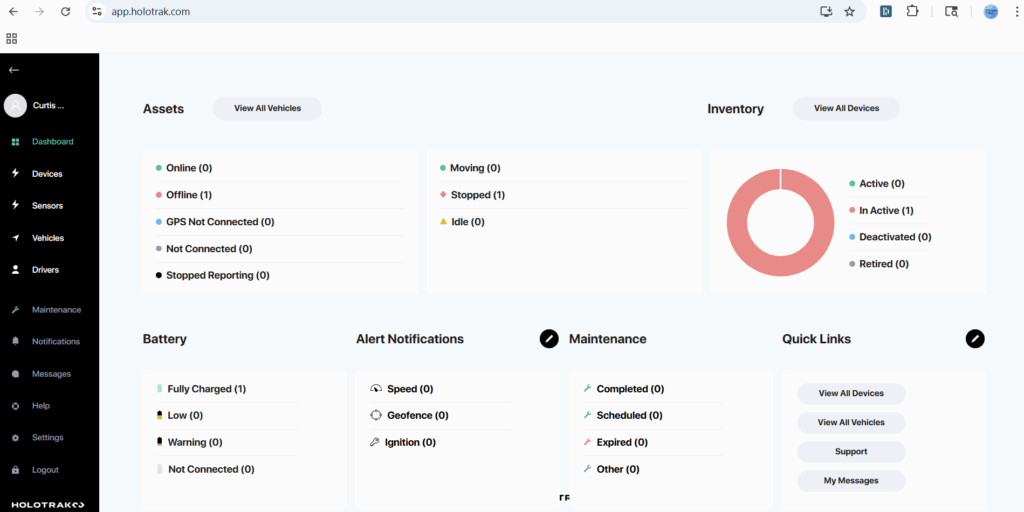
Task: Open the browser extensions puzzle icon
Action: click(912, 11)
